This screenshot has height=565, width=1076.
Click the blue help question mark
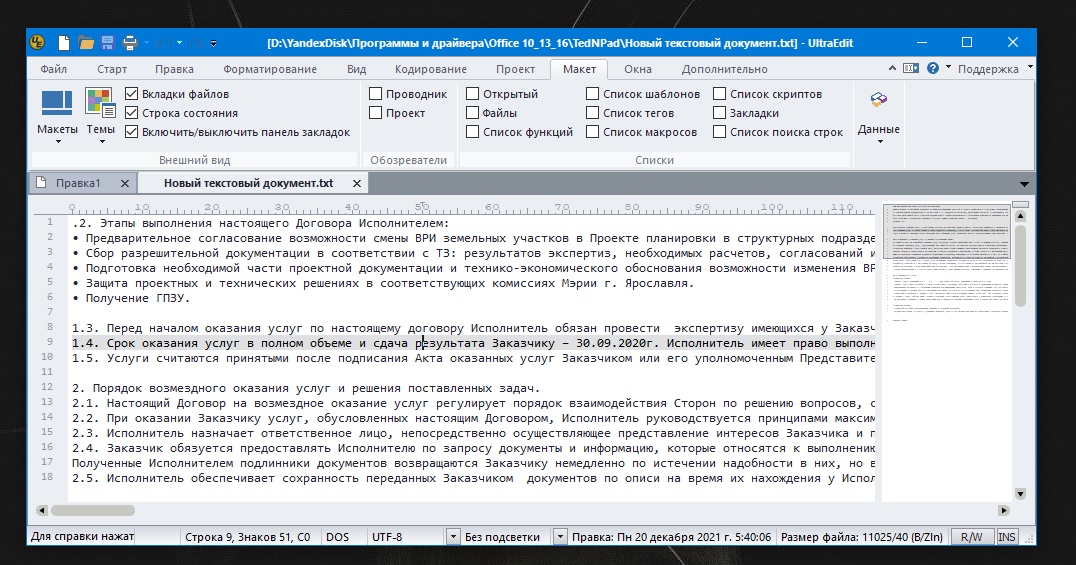[933, 68]
